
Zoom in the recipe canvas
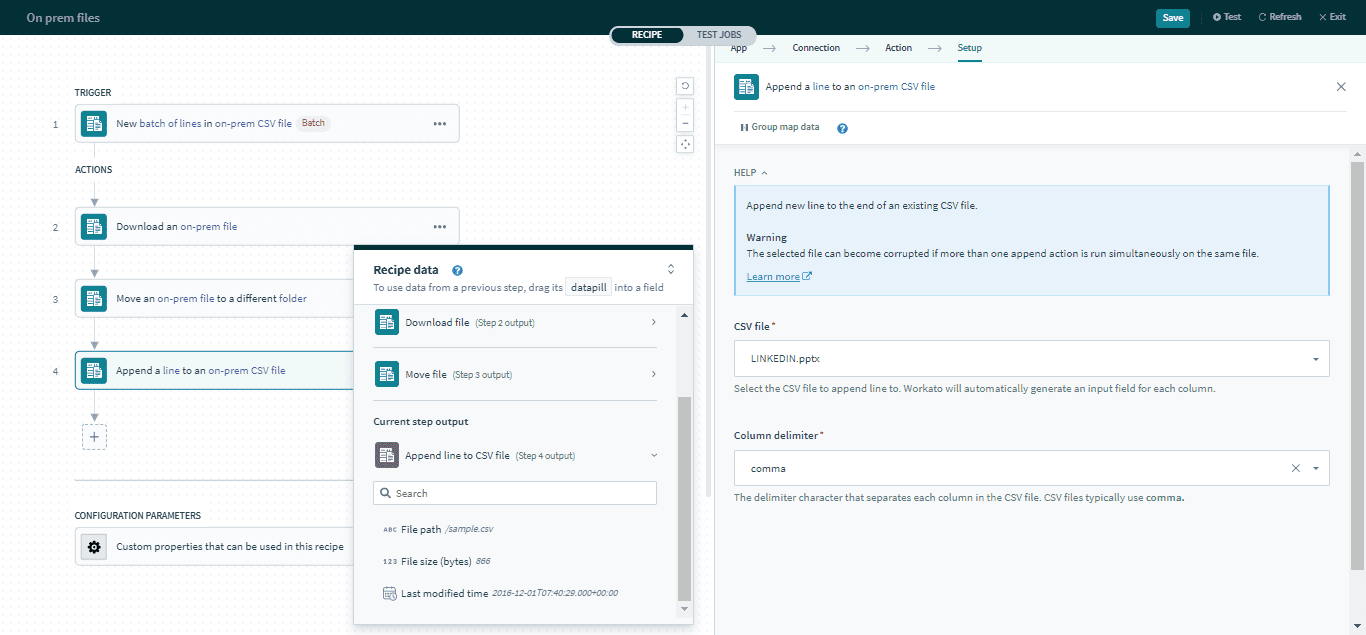point(686,106)
